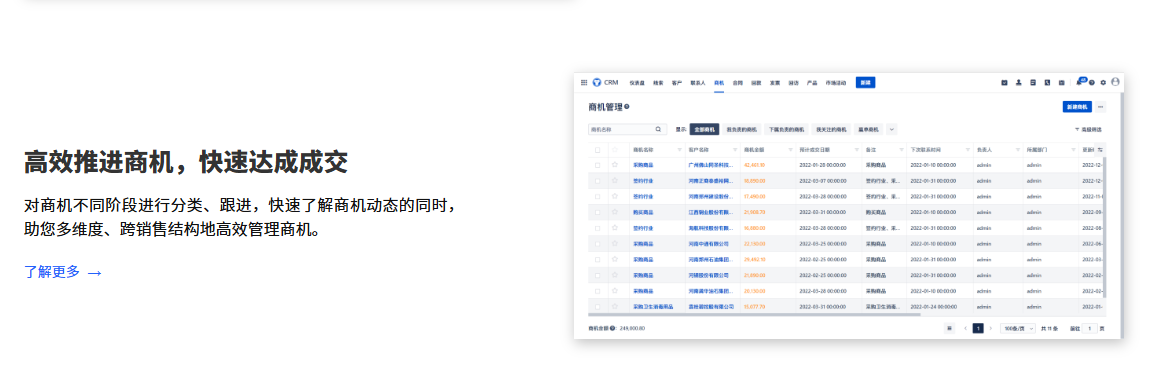This screenshot has height=384, width=1162.
Task: Click the blue 新建 button in the nav bar
Action: 866,82
